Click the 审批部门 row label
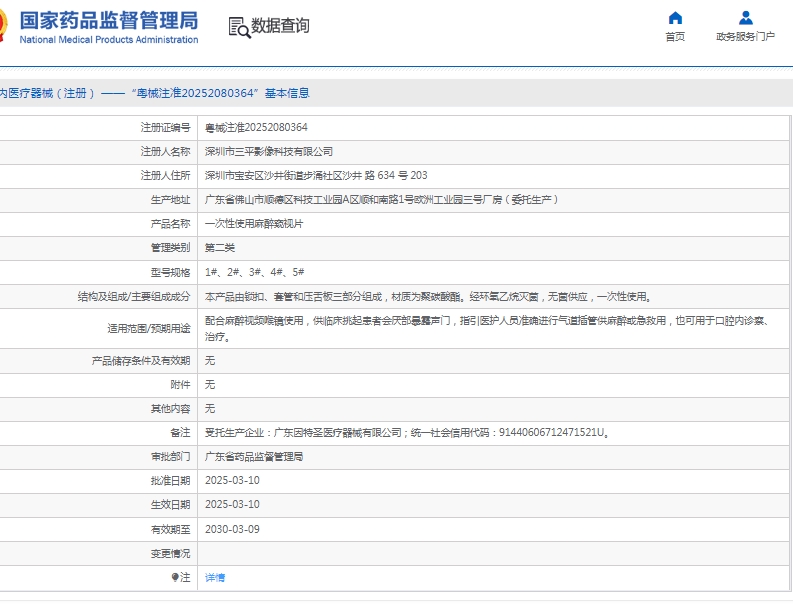The width and height of the screenshot is (793, 604). tap(170, 457)
